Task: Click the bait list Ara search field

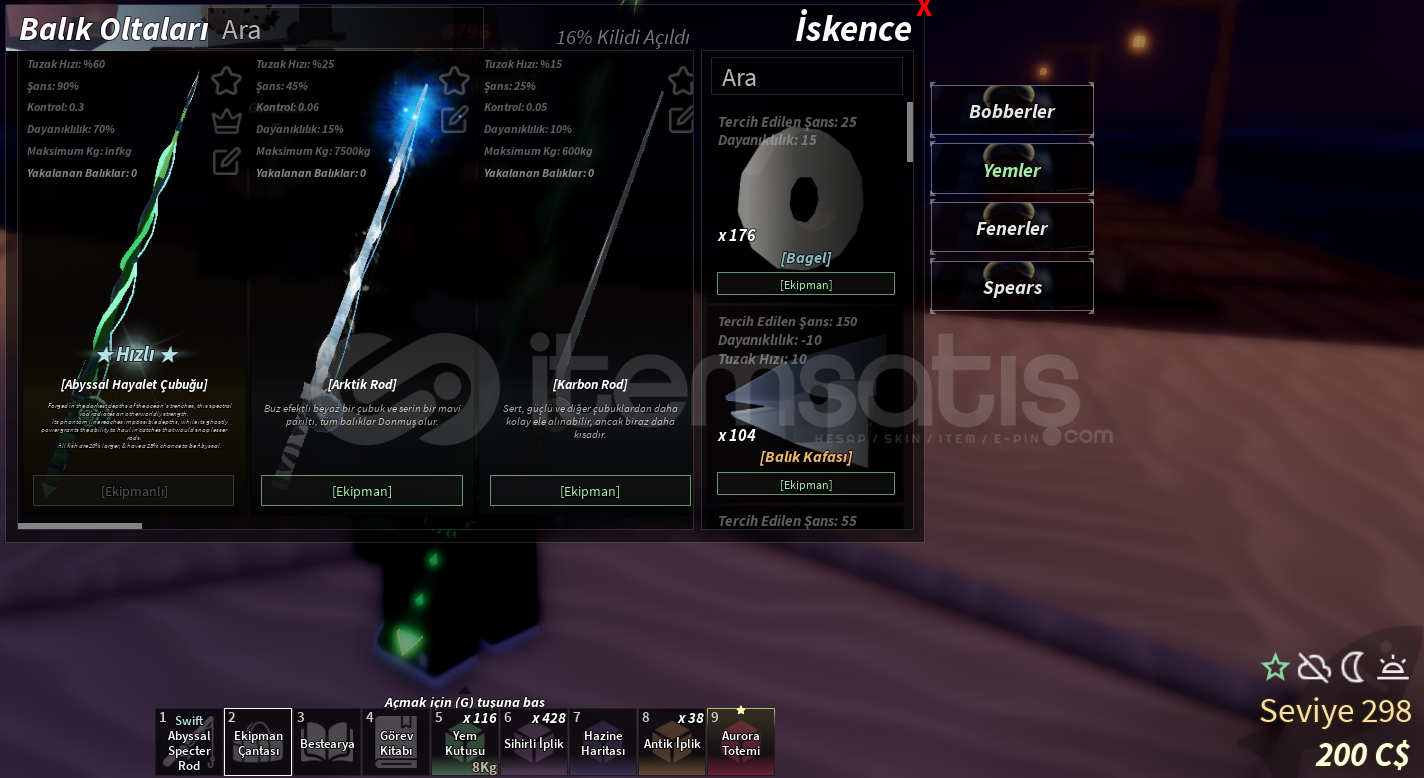Action: pyautogui.click(x=806, y=77)
